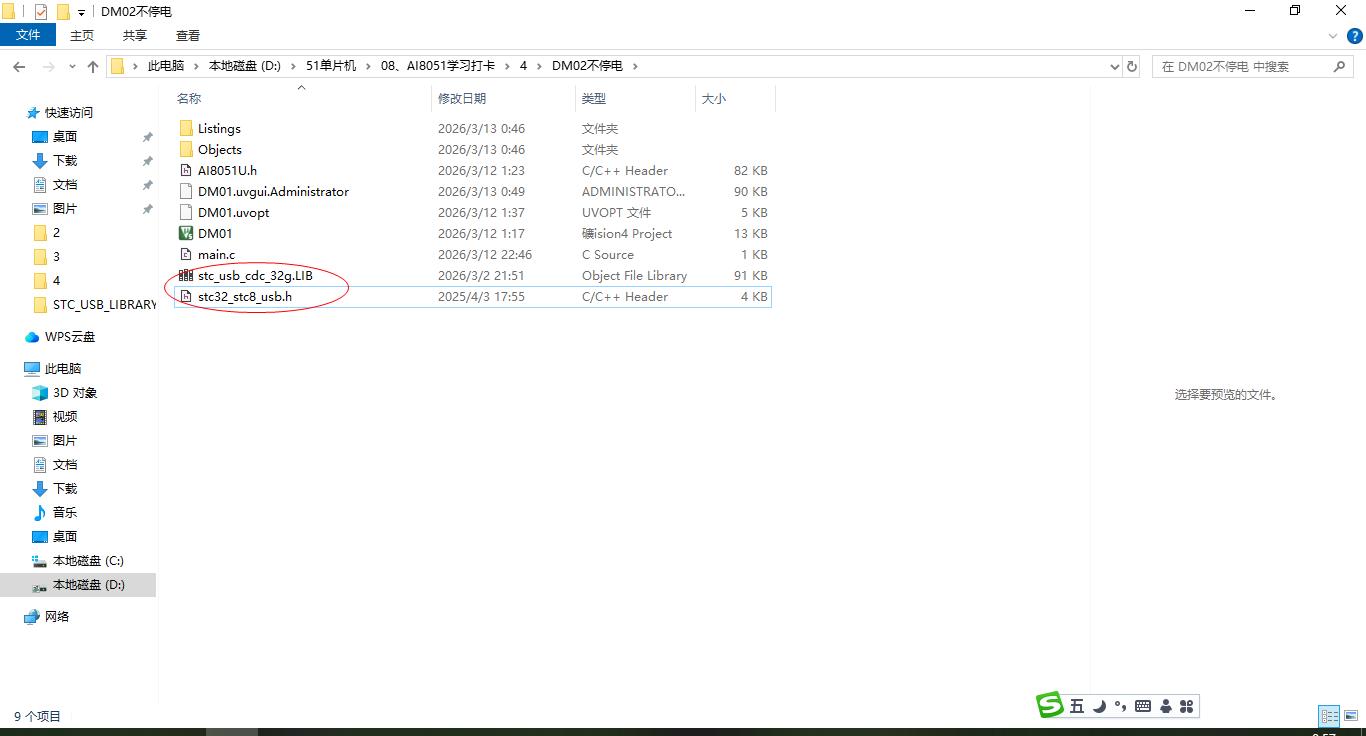Go forward with the Forward arrow
The image size is (1366, 736).
[x=48, y=66]
